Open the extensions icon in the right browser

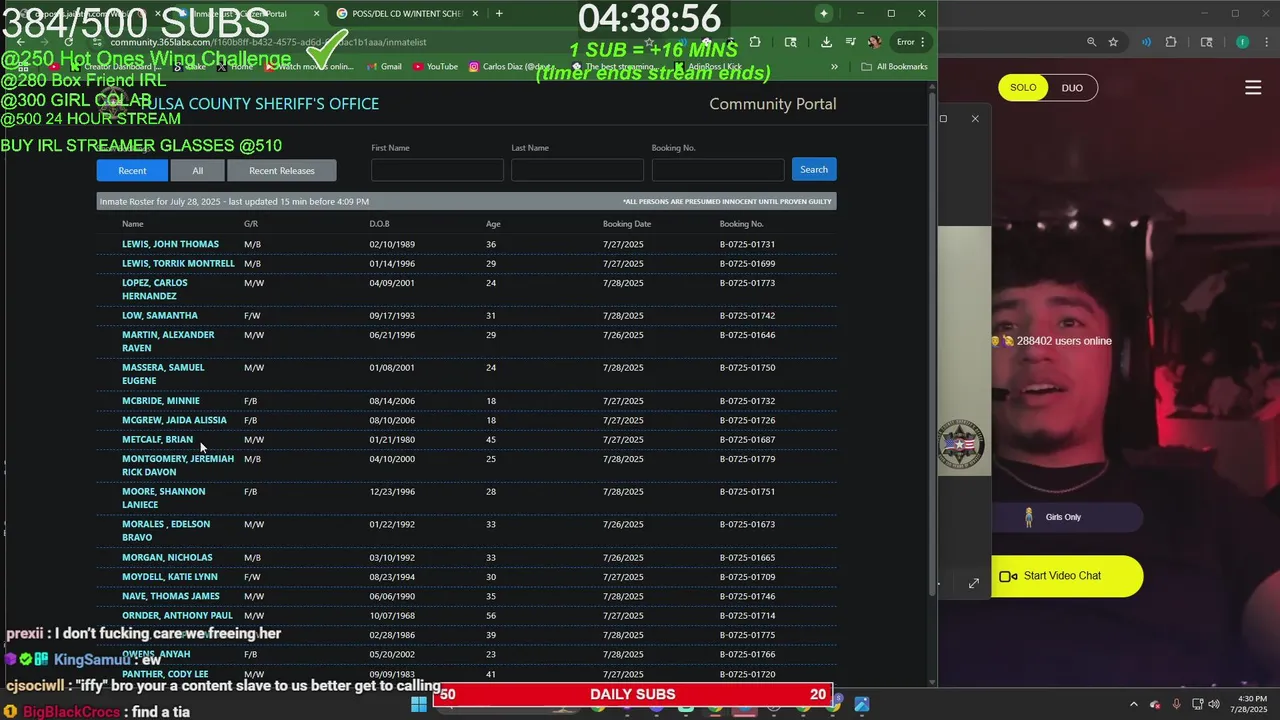pyautogui.click(x=1171, y=42)
